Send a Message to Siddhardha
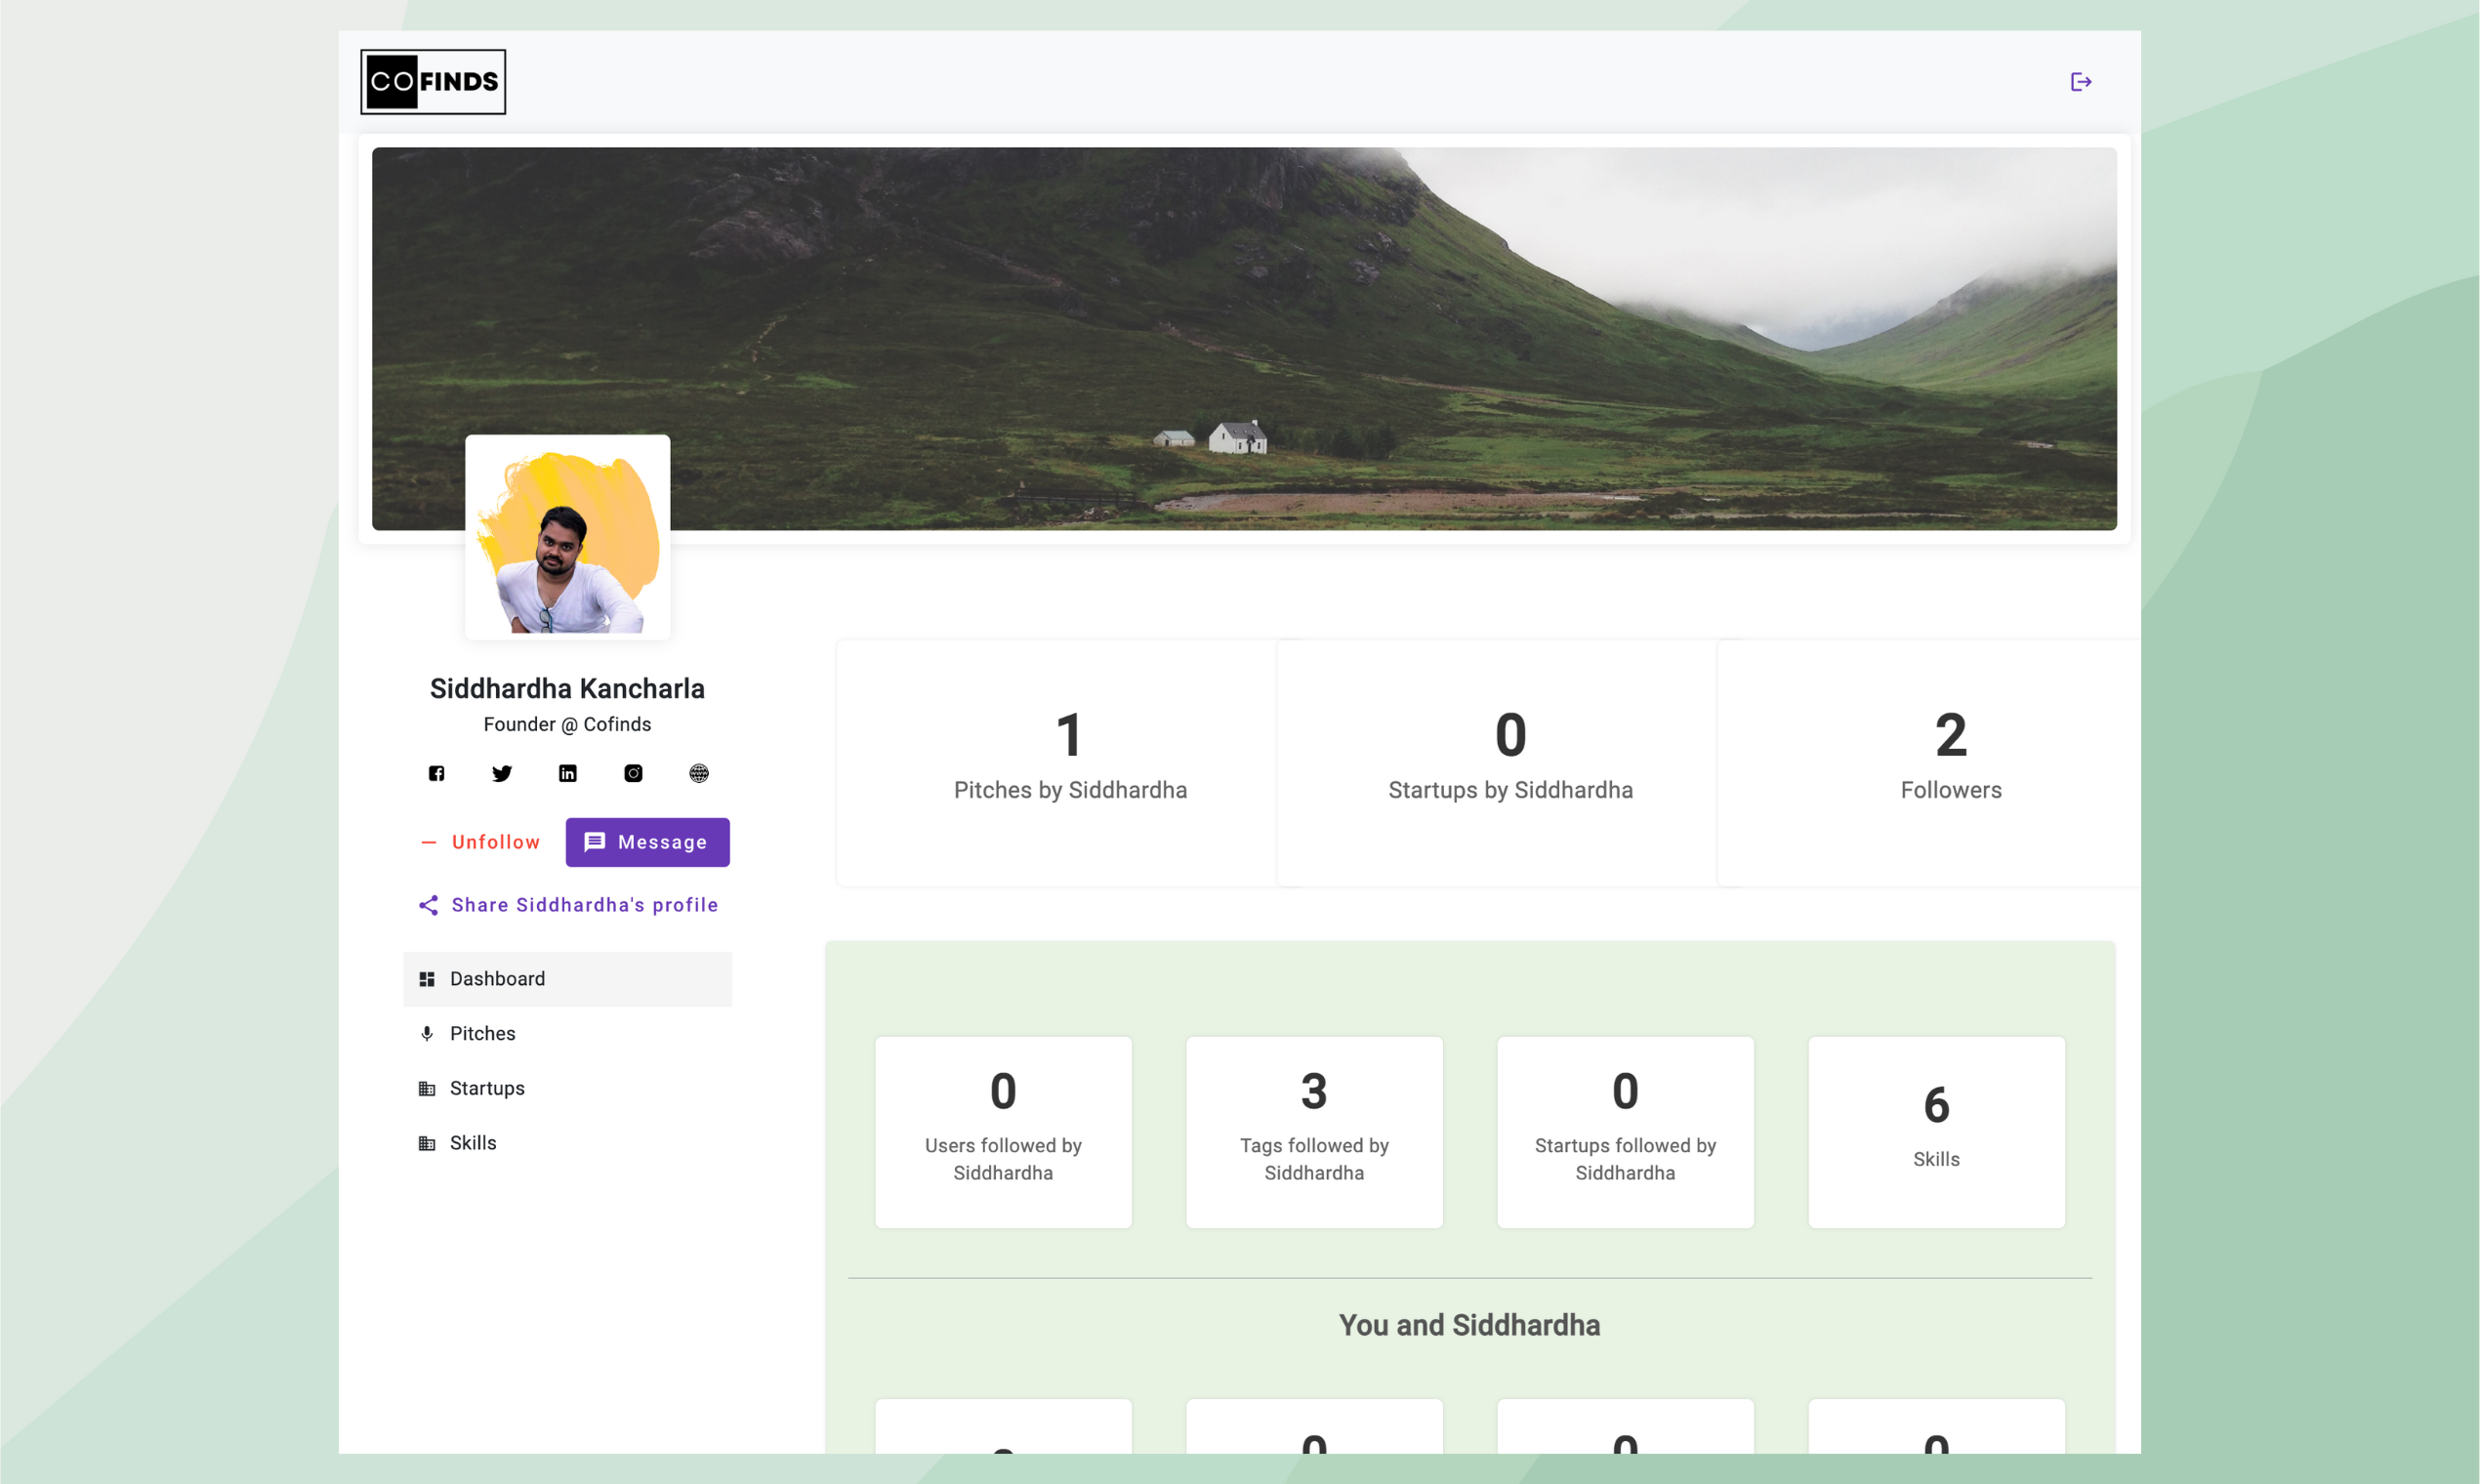2480x1484 pixels. [648, 842]
